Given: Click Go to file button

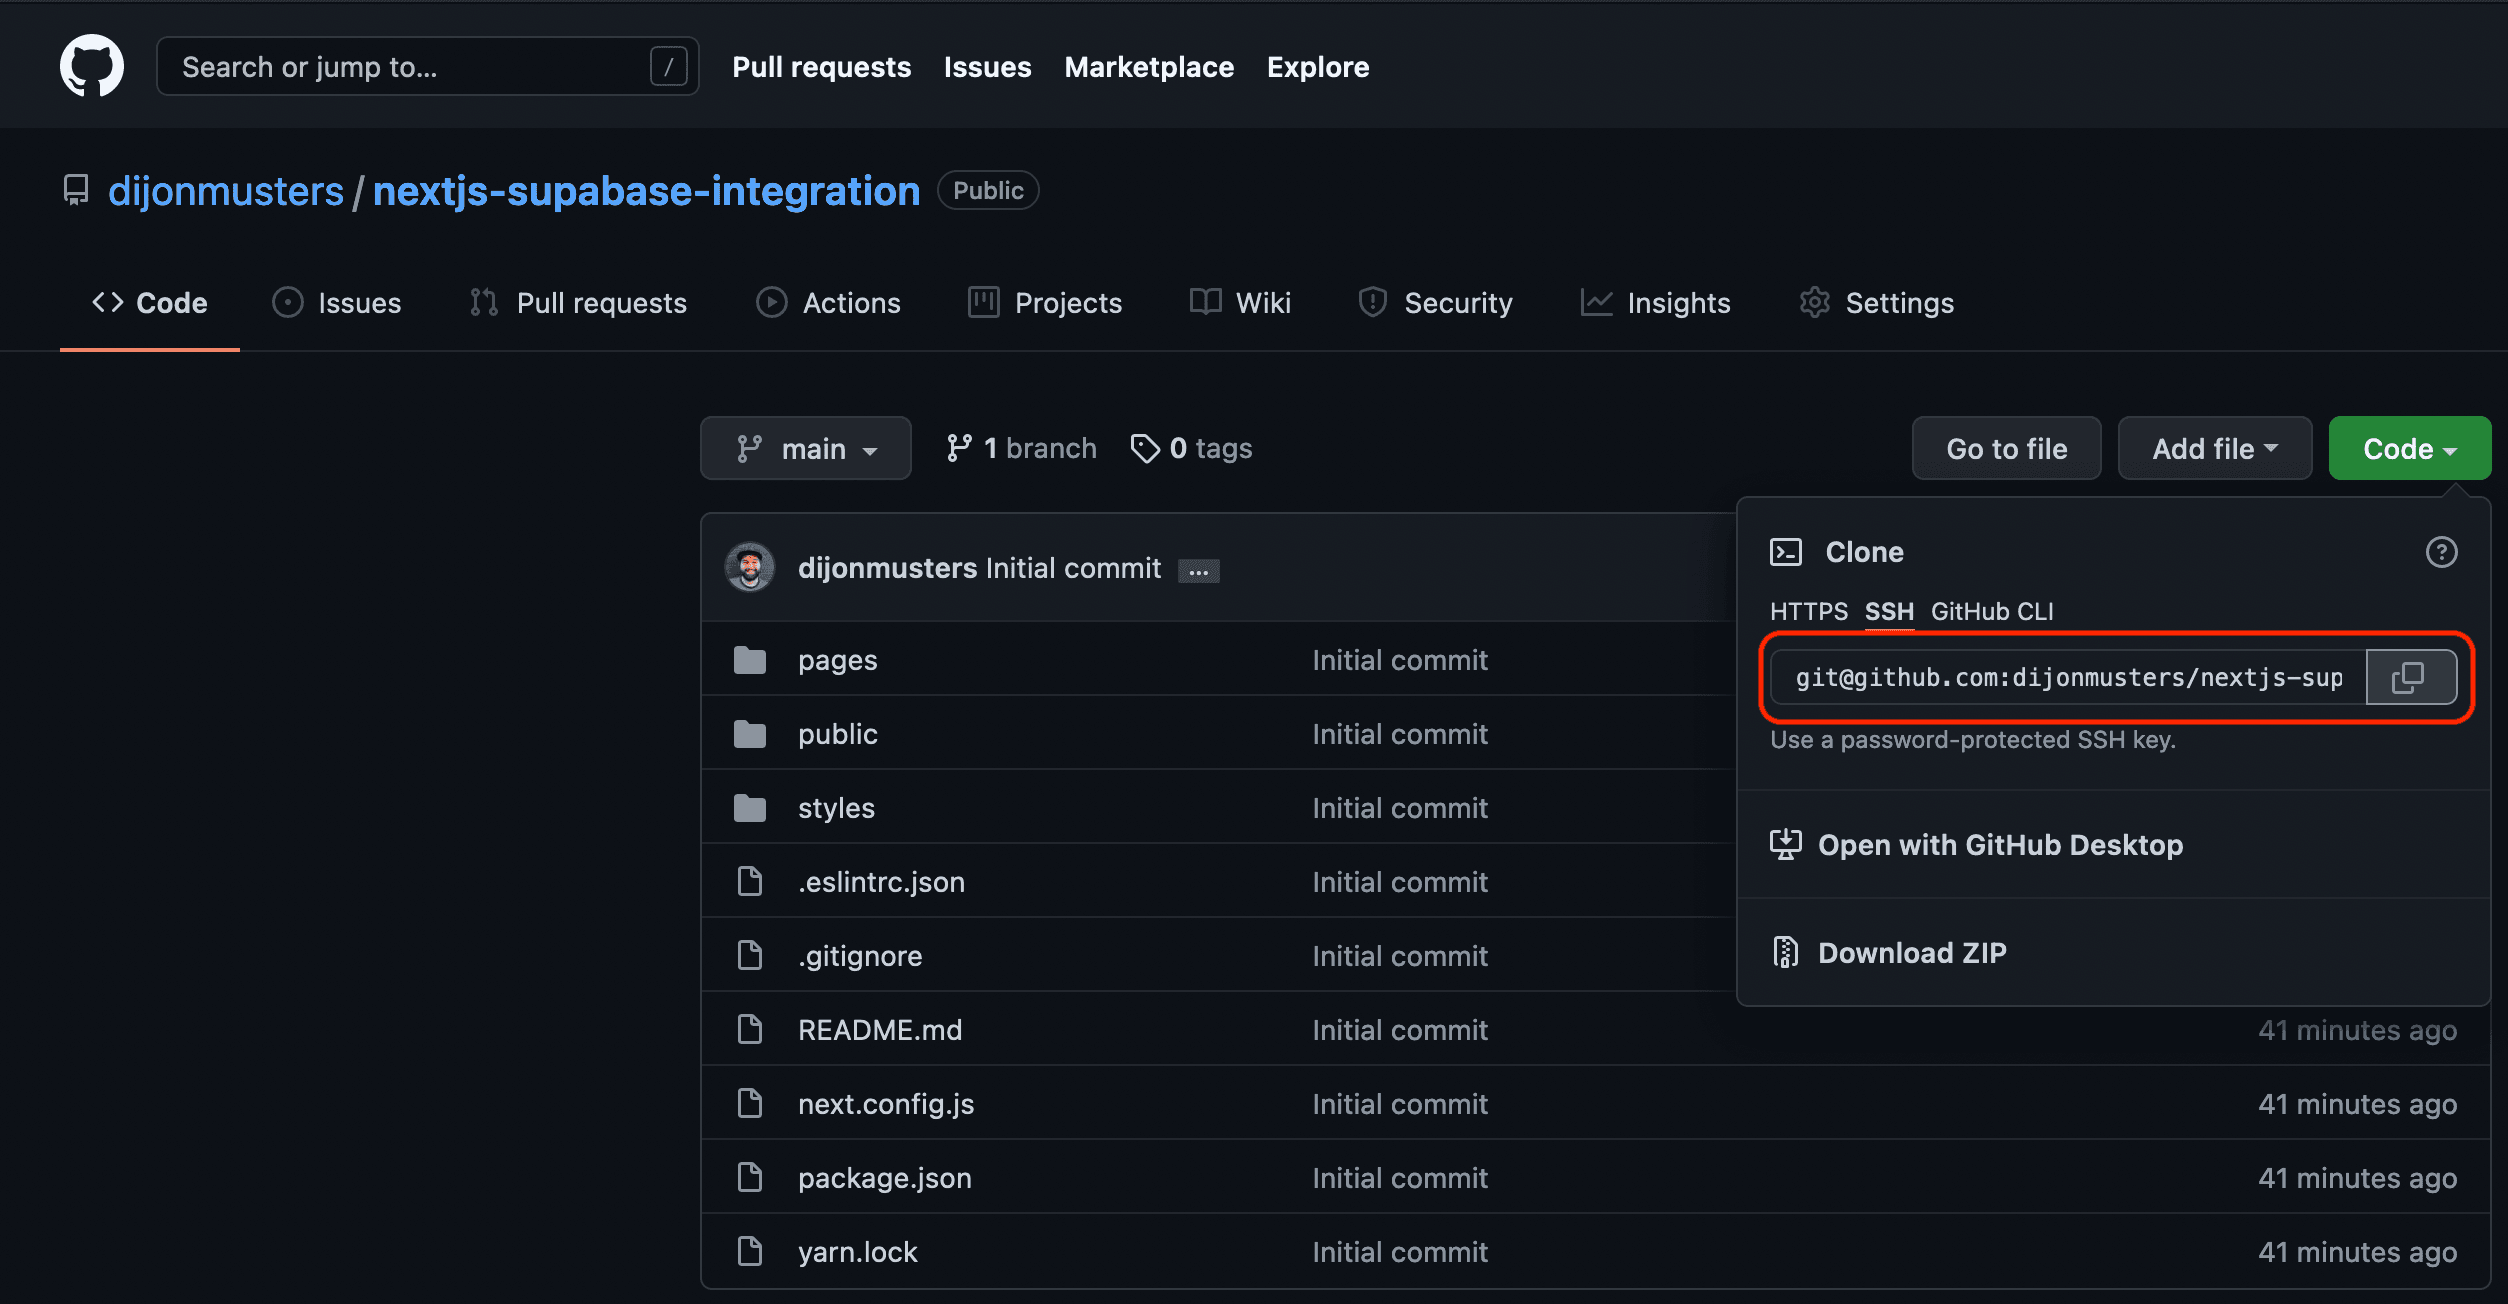Looking at the screenshot, I should coord(2007,446).
